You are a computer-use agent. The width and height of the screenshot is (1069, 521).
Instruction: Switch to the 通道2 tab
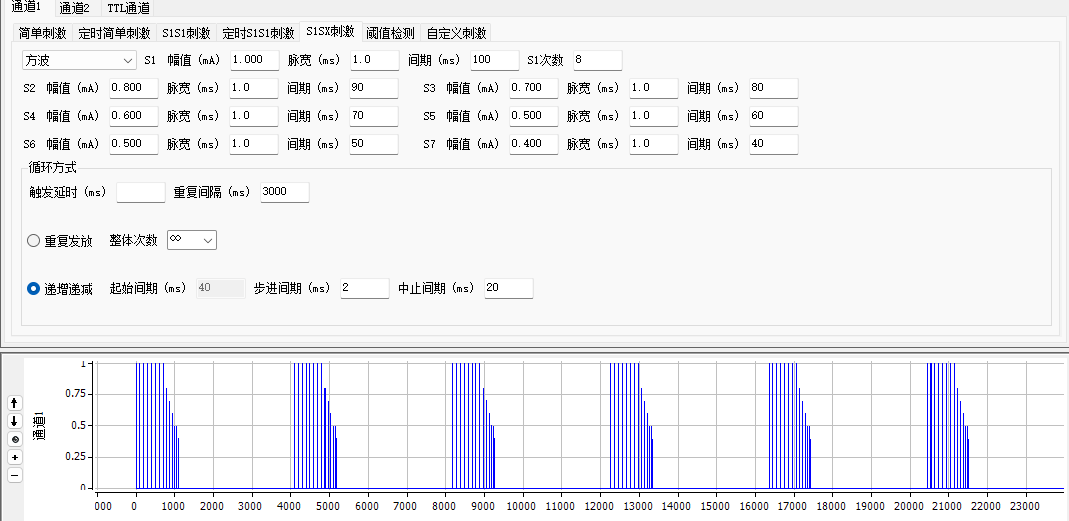coord(74,8)
